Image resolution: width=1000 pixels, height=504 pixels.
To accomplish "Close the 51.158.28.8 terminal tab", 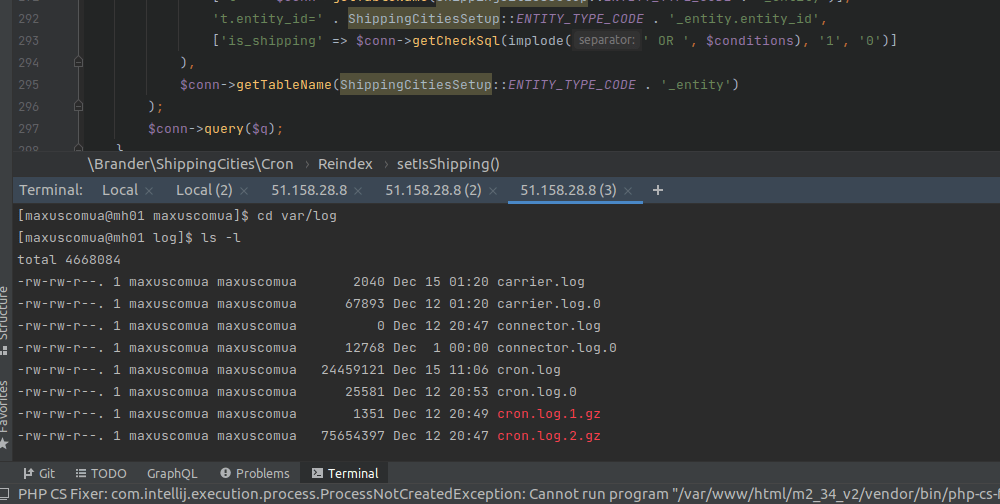I will [358, 191].
